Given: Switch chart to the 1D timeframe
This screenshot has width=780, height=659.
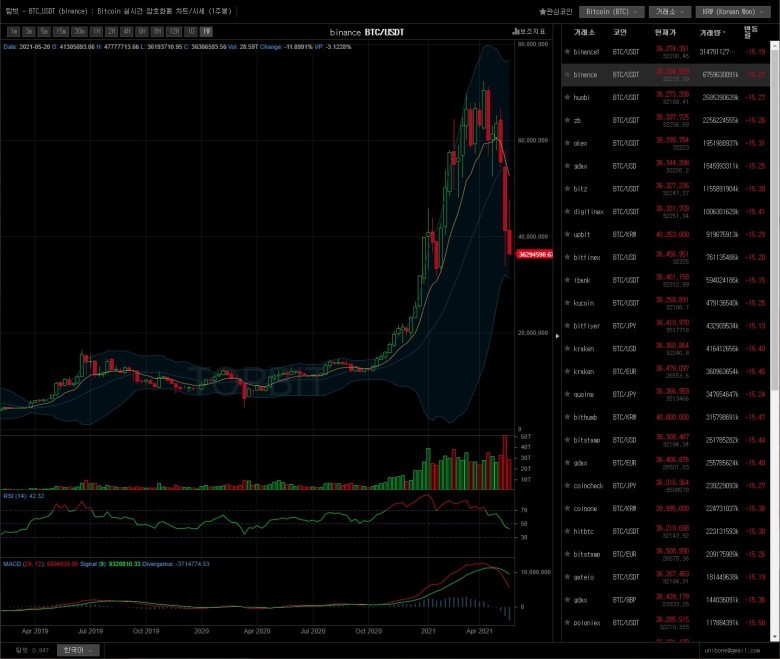Looking at the screenshot, I should [191, 31].
